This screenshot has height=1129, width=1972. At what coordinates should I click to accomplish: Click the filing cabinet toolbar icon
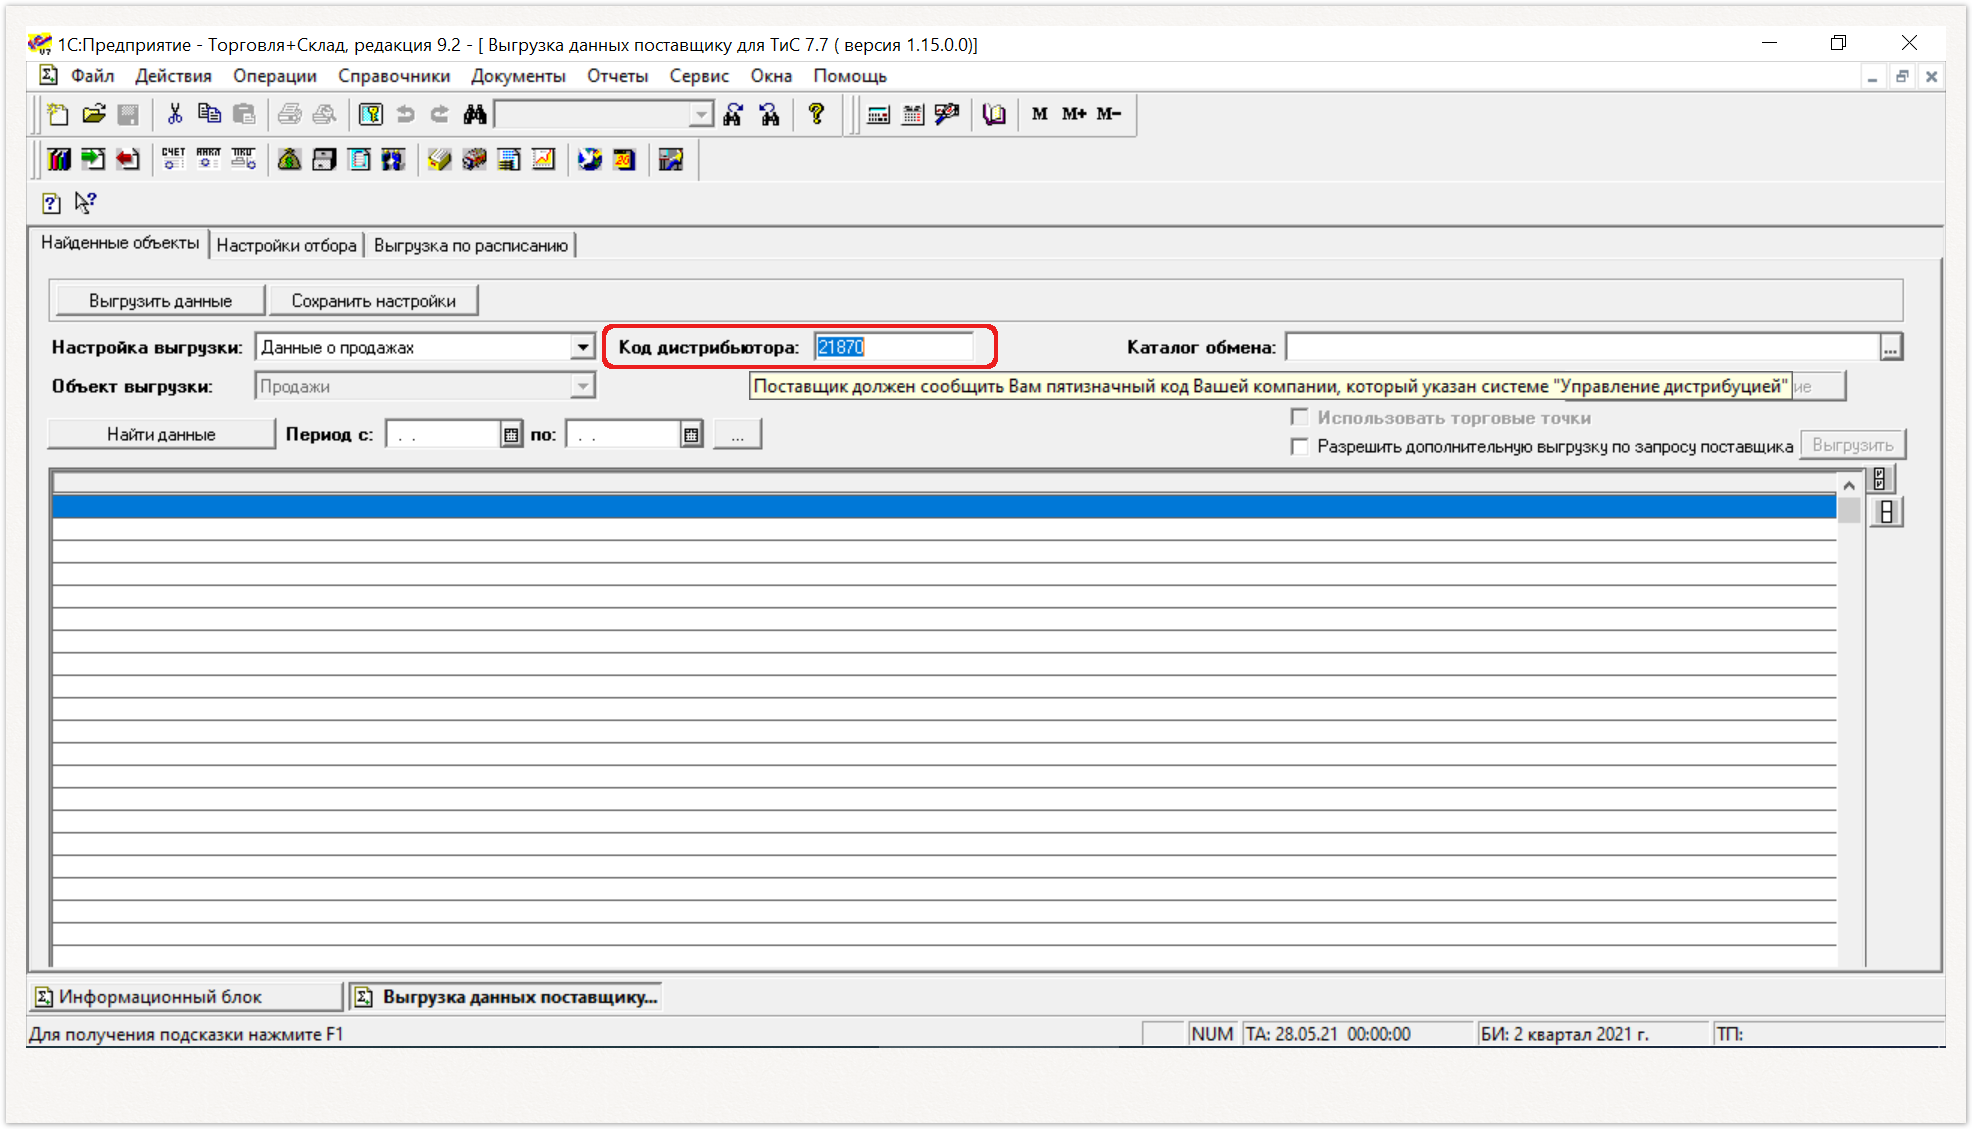[324, 160]
